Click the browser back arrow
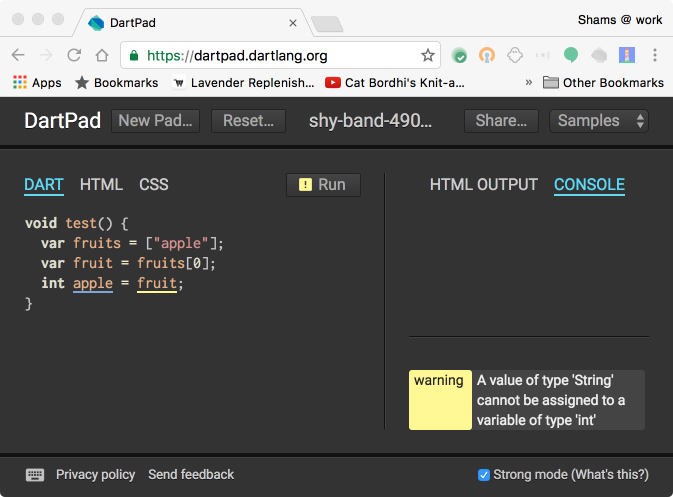This screenshot has height=497, width=673. point(18,56)
